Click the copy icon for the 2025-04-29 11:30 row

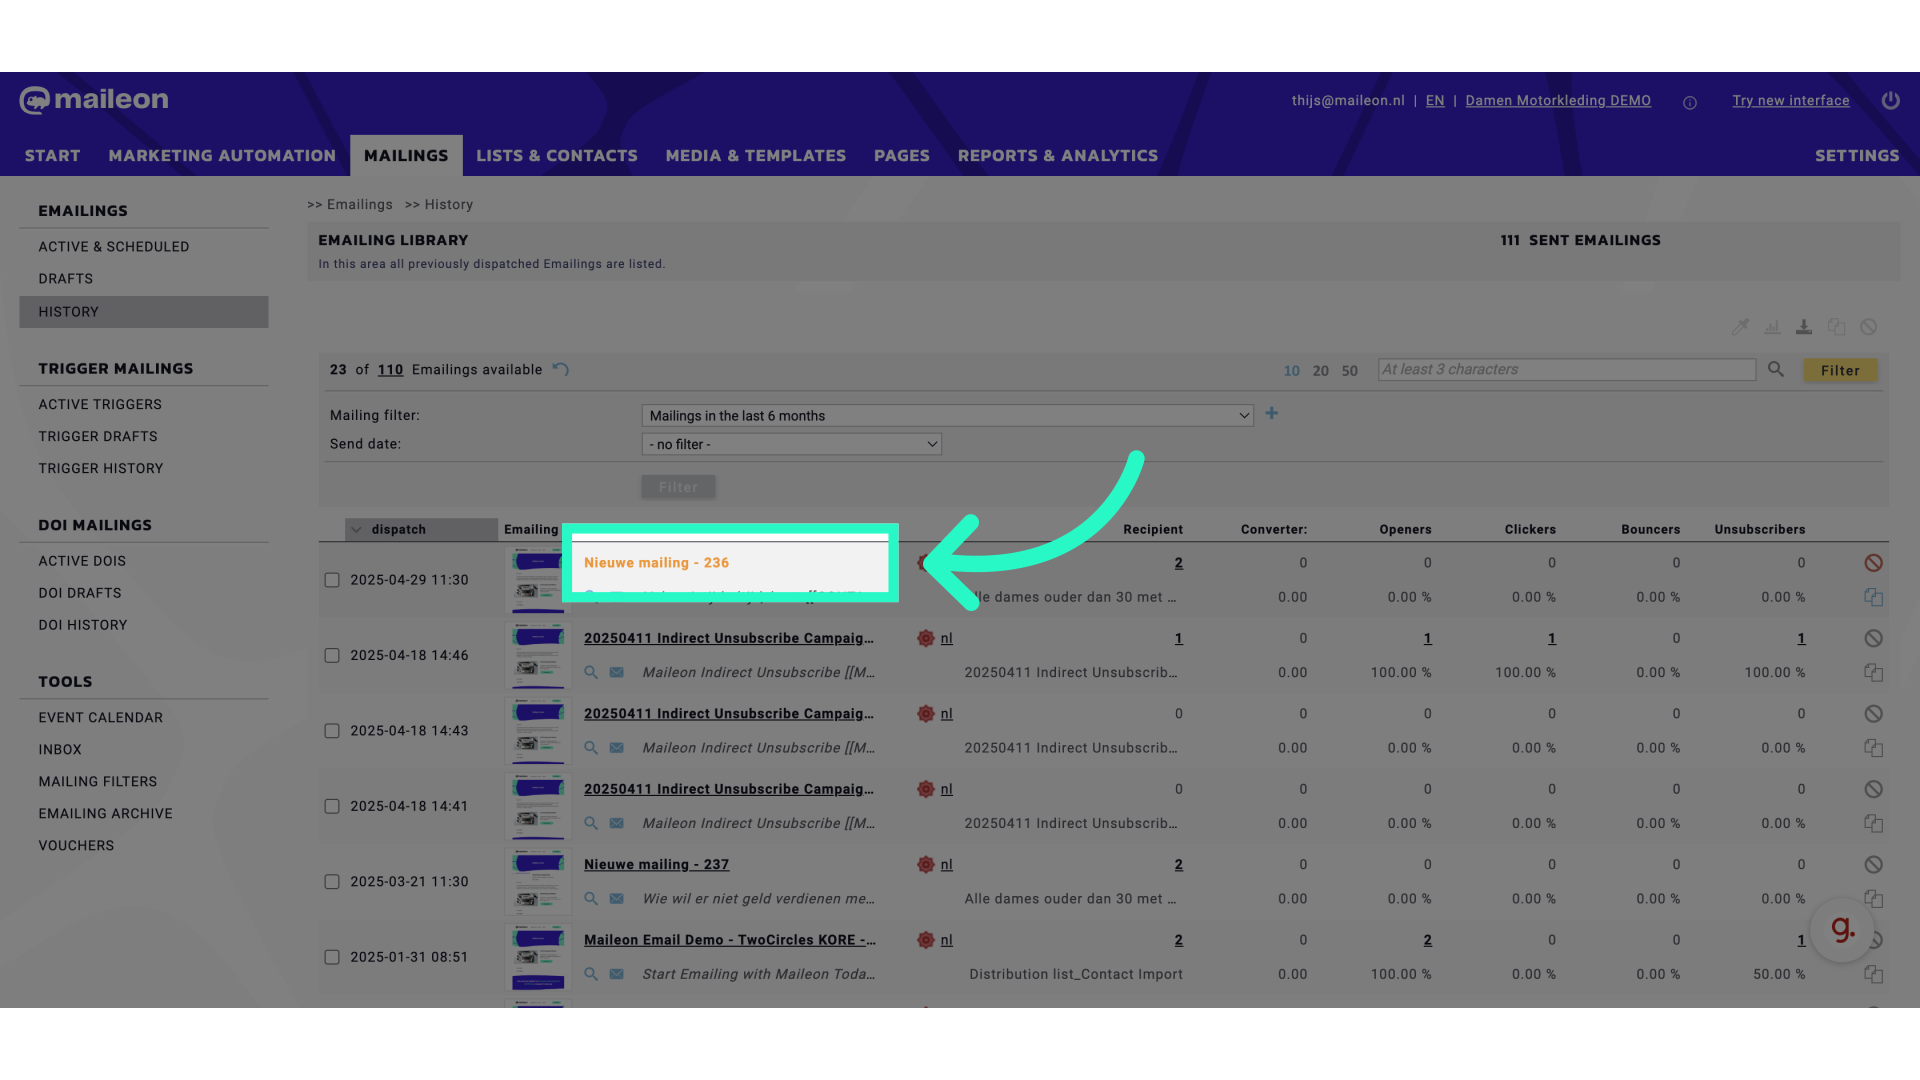click(x=1874, y=597)
